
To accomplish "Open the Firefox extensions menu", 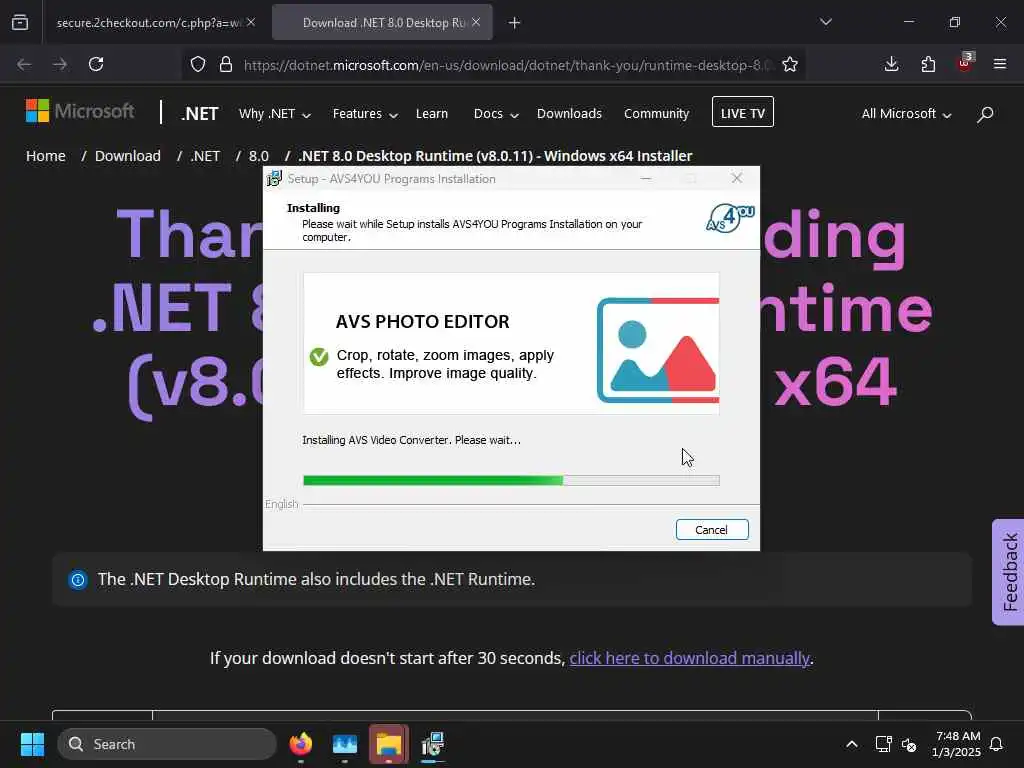I will coord(928,64).
